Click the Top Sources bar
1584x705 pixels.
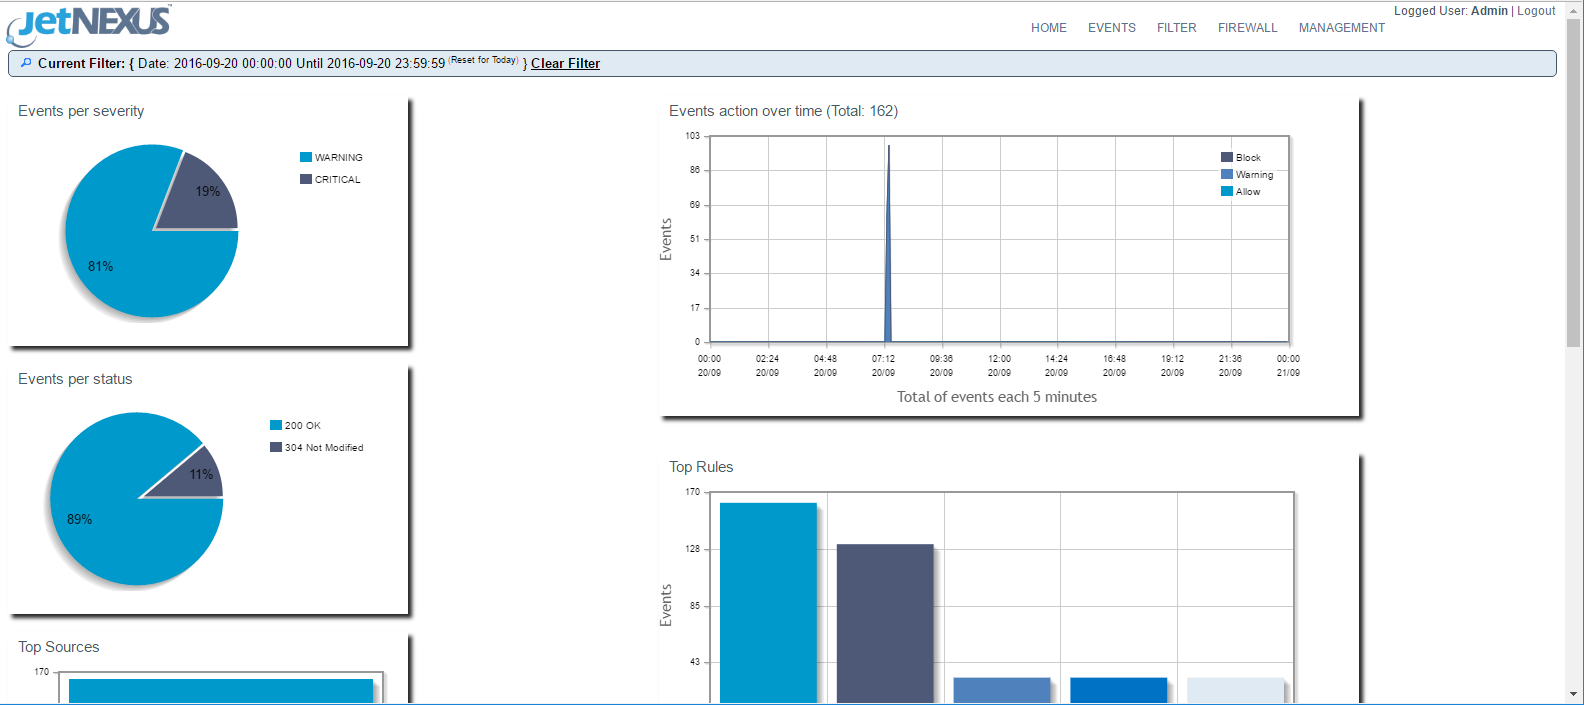point(221,691)
